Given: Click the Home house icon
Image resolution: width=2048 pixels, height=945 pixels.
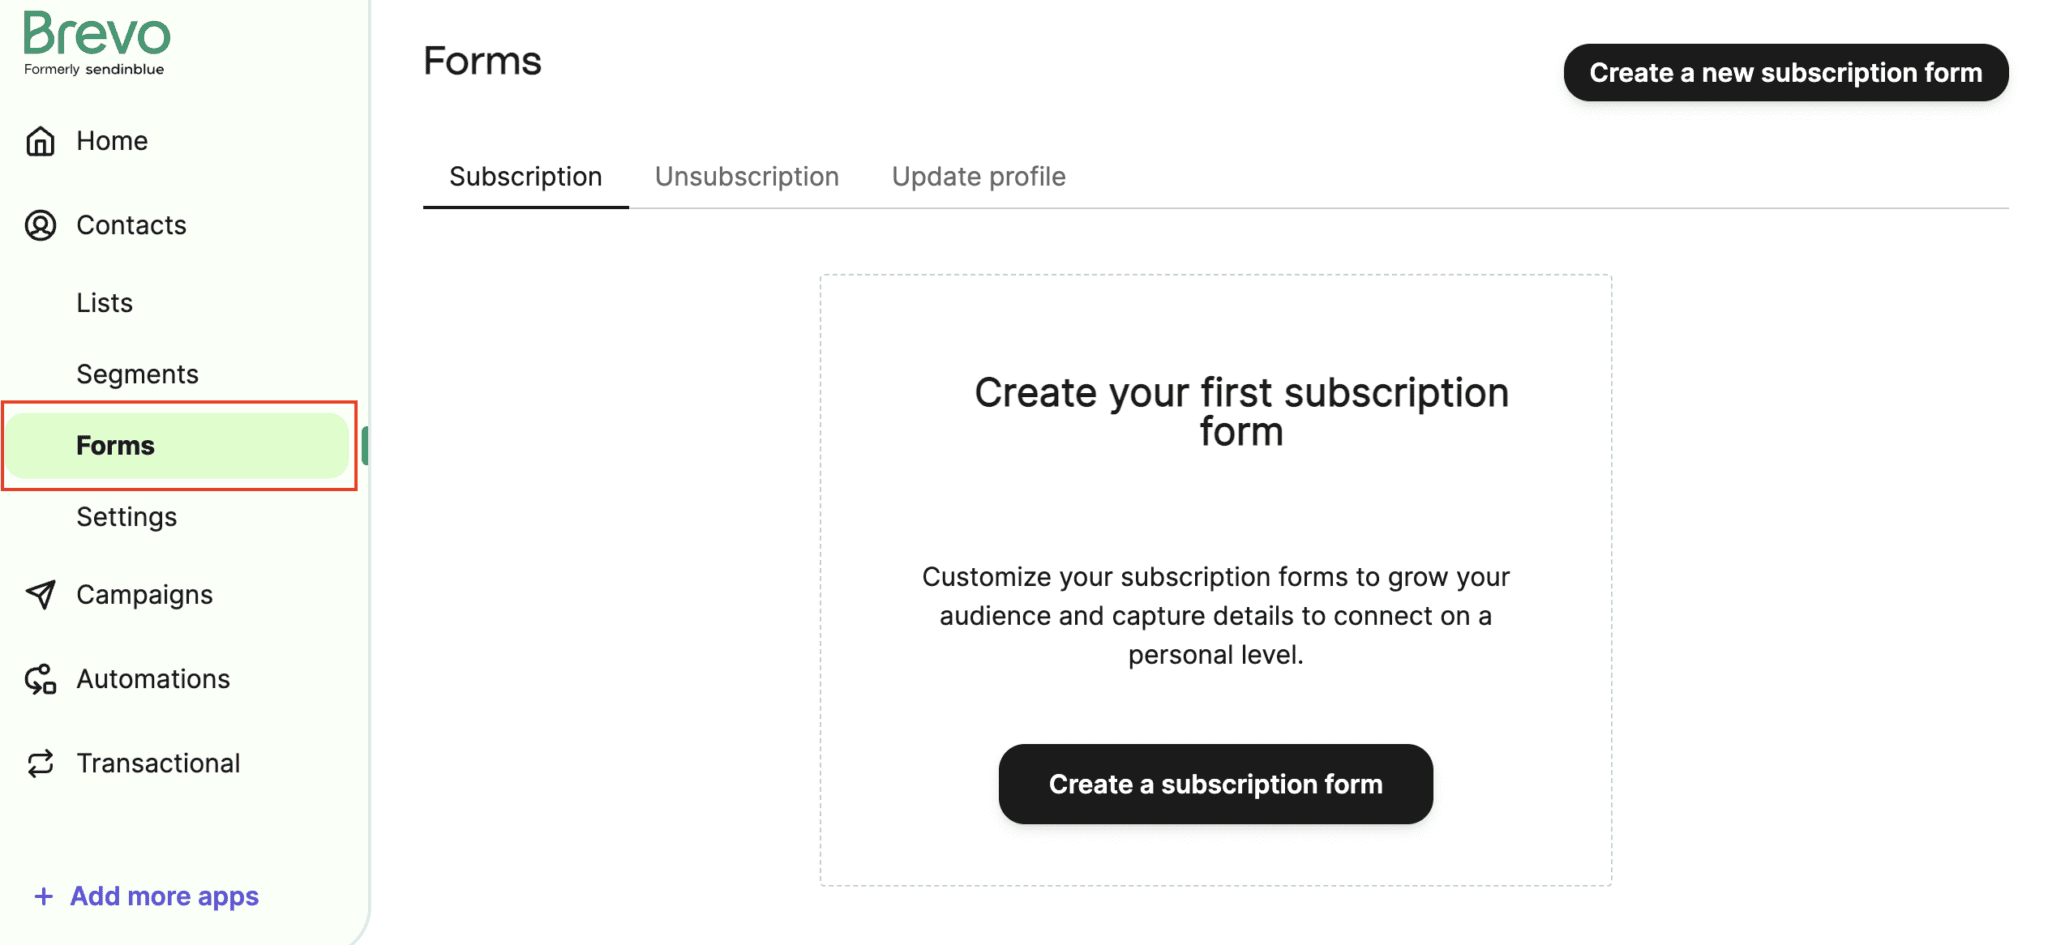Looking at the screenshot, I should pyautogui.click(x=40, y=141).
